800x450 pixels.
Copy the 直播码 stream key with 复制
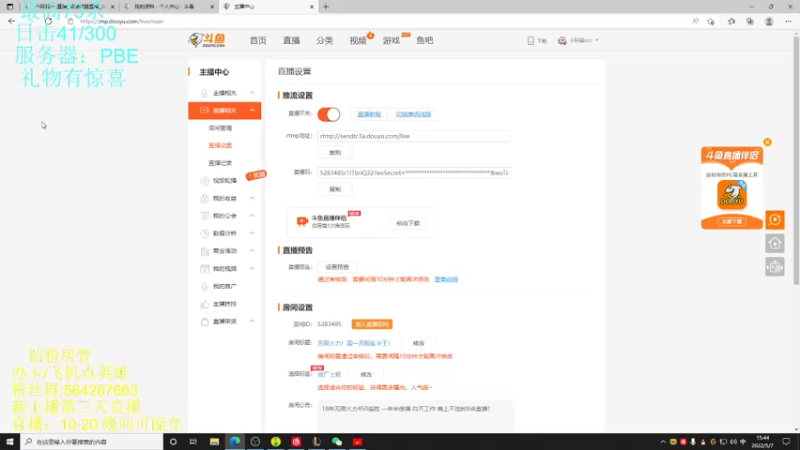pos(335,189)
